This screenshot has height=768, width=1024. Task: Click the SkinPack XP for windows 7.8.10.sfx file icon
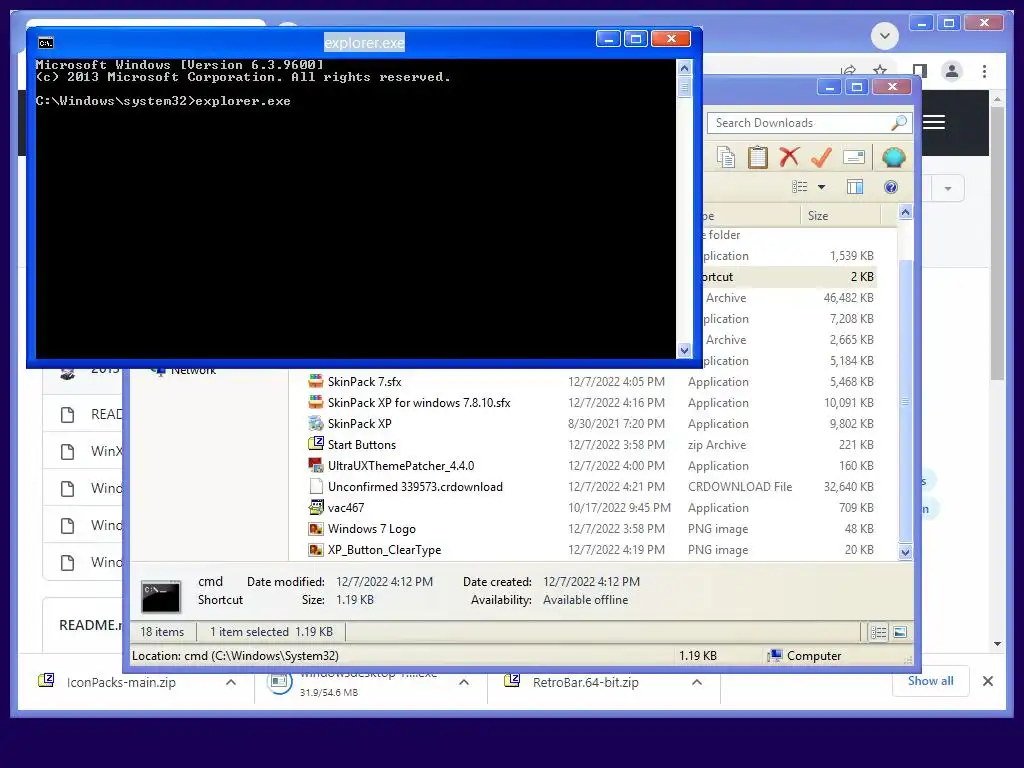[316, 402]
